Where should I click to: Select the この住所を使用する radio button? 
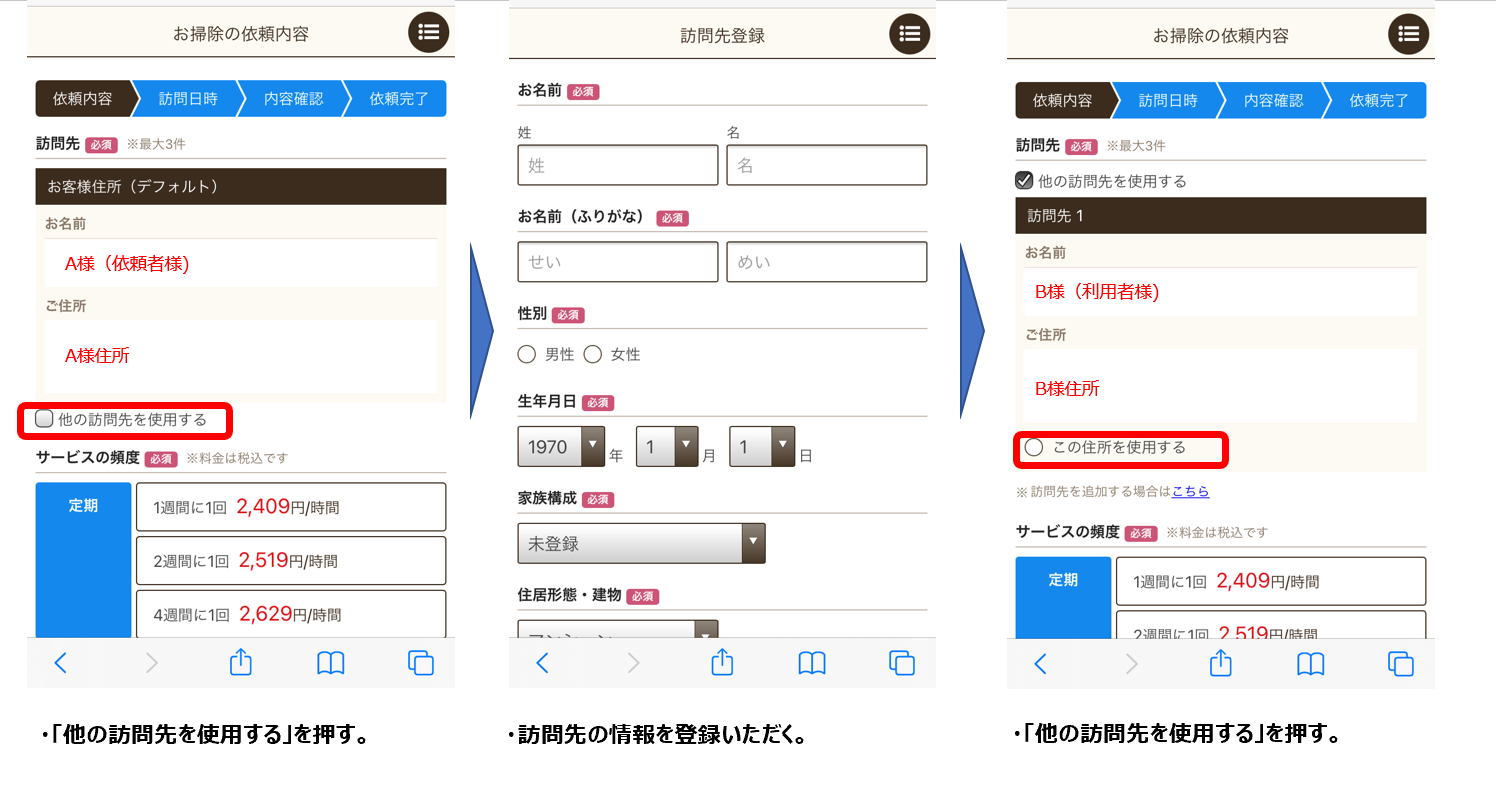point(1034,448)
